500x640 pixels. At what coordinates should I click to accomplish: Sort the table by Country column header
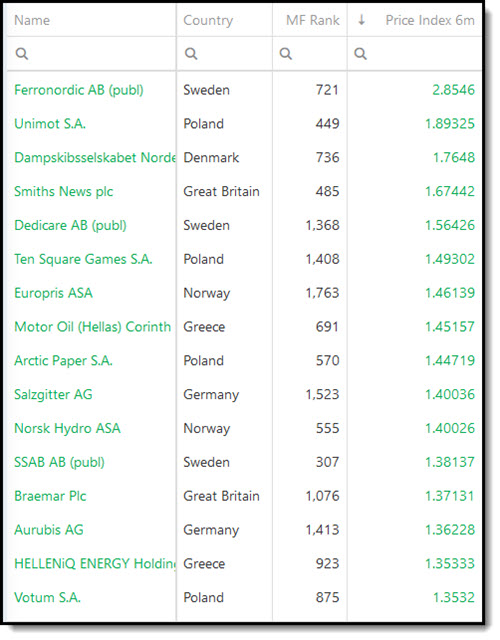(x=208, y=20)
